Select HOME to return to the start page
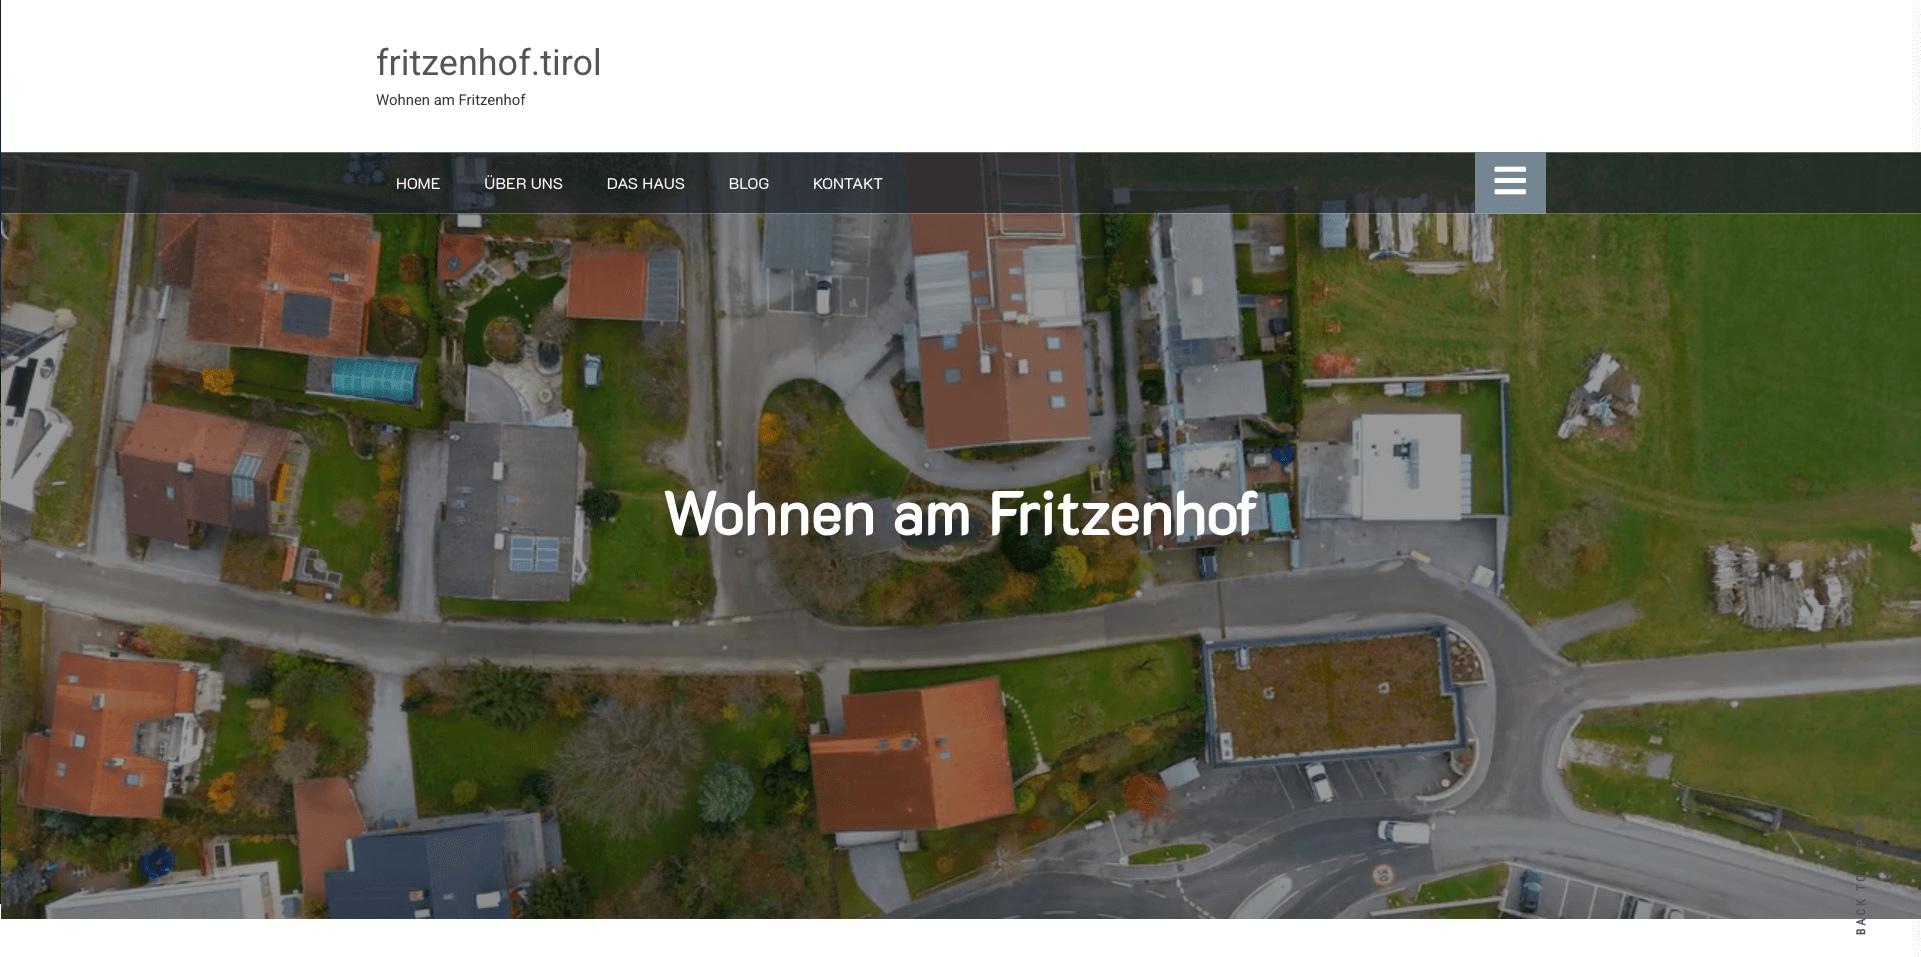This screenshot has width=1921, height=957. [x=418, y=184]
